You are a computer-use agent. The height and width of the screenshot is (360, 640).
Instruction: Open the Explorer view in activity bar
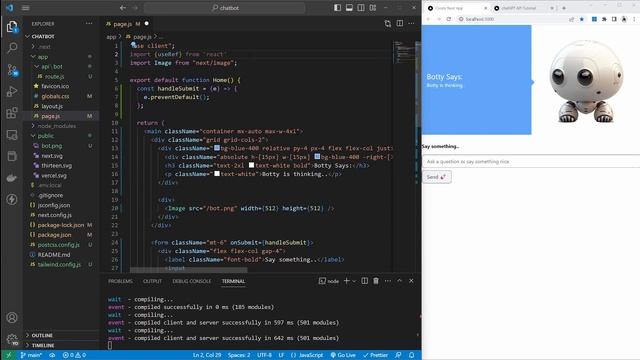(x=12, y=27)
